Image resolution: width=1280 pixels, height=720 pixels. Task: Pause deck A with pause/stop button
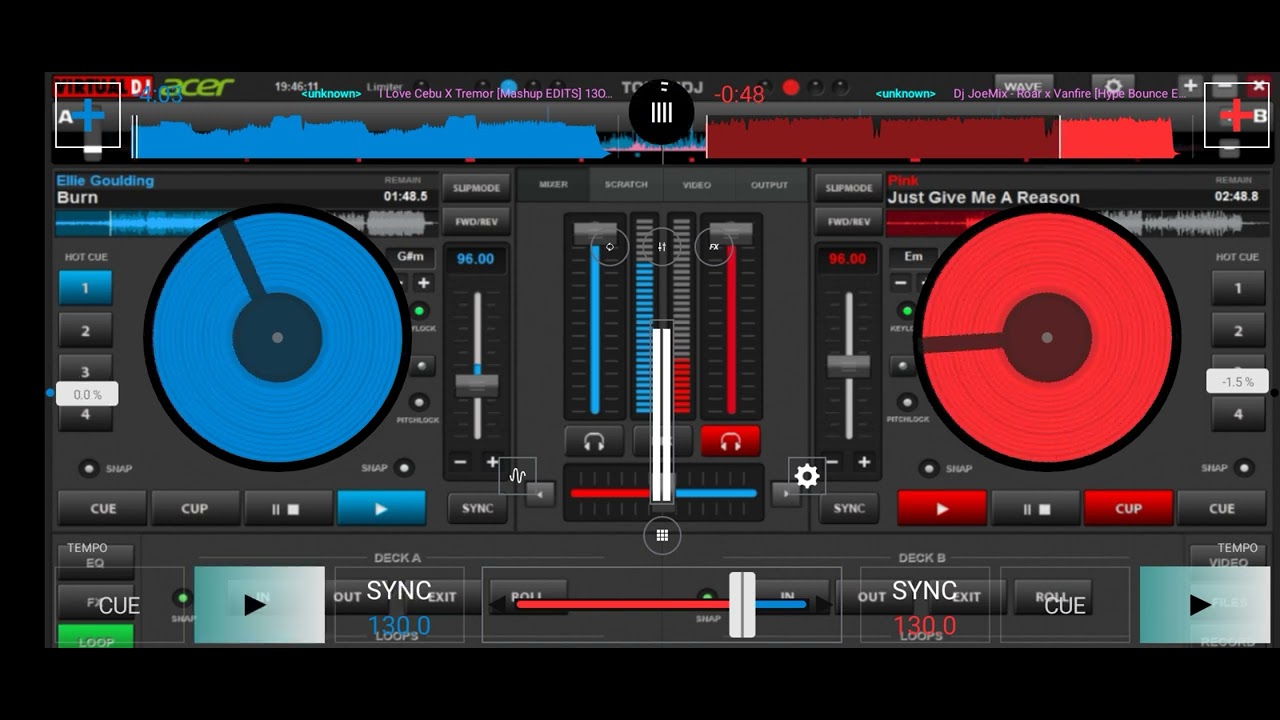[287, 508]
